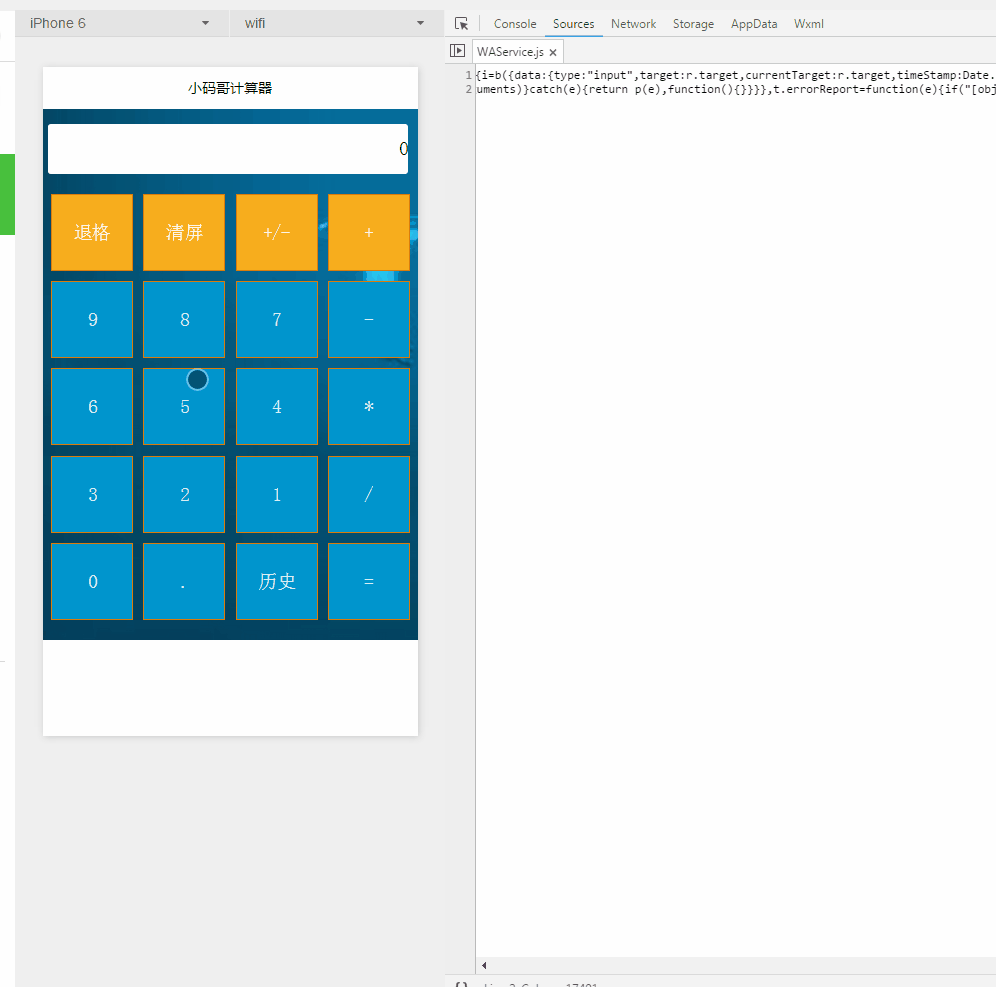Tap calculator digit 4
Screen dimensions: 996x987
(277, 406)
